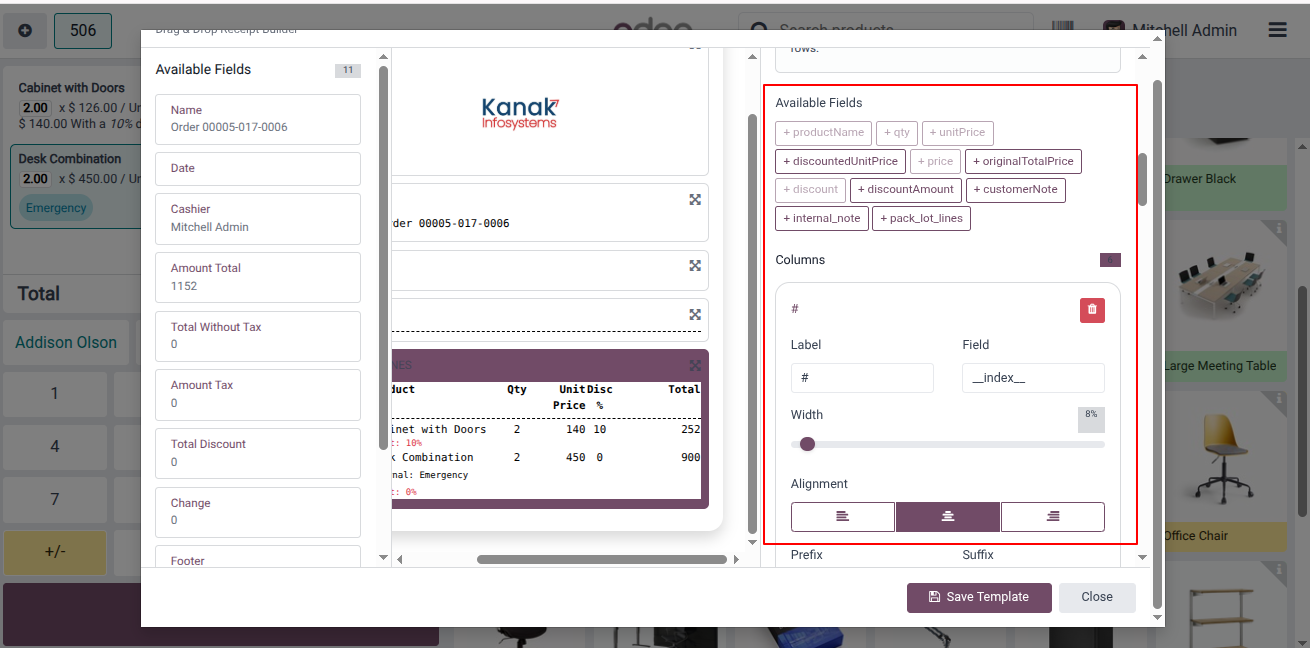Expand the order lines block handle
Image resolution: width=1310 pixels, height=648 pixels.
[695, 365]
